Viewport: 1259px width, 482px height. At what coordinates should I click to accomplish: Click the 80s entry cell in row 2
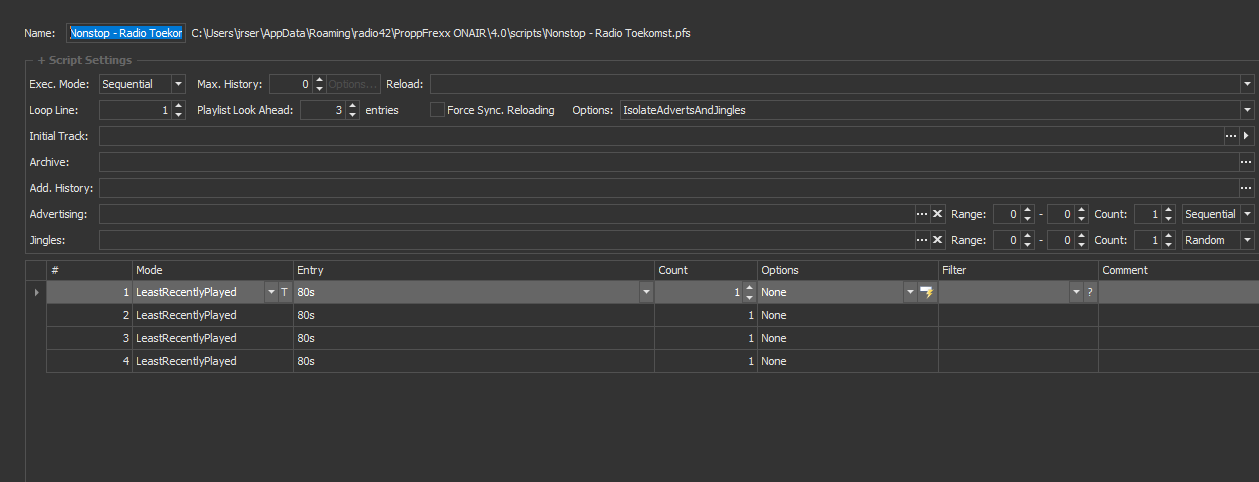pos(474,315)
